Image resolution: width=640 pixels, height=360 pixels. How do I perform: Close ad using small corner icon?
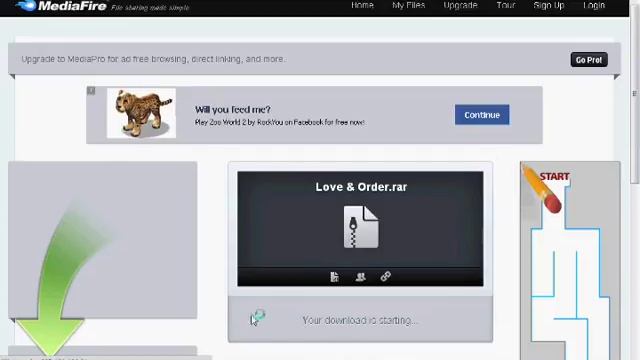[x=91, y=91]
